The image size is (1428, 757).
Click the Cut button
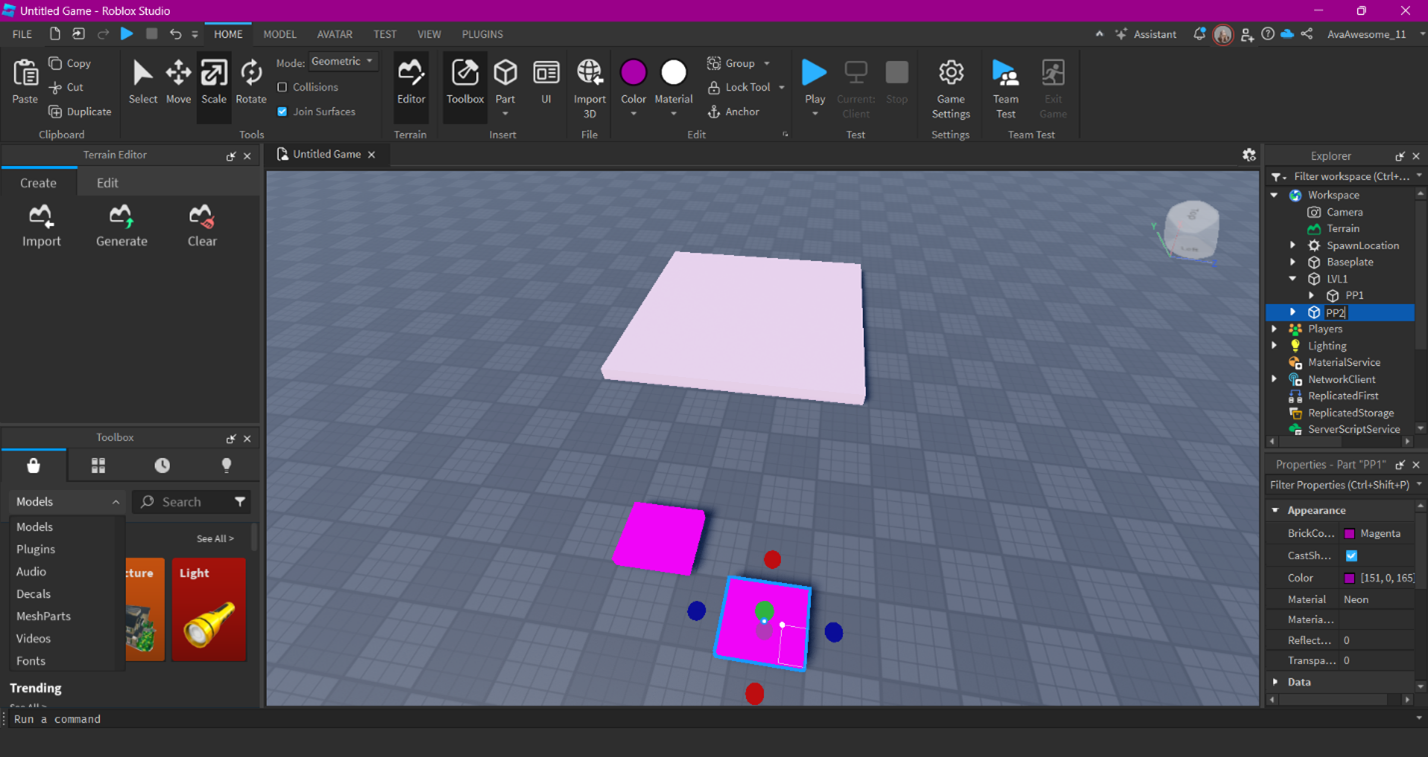(66, 87)
